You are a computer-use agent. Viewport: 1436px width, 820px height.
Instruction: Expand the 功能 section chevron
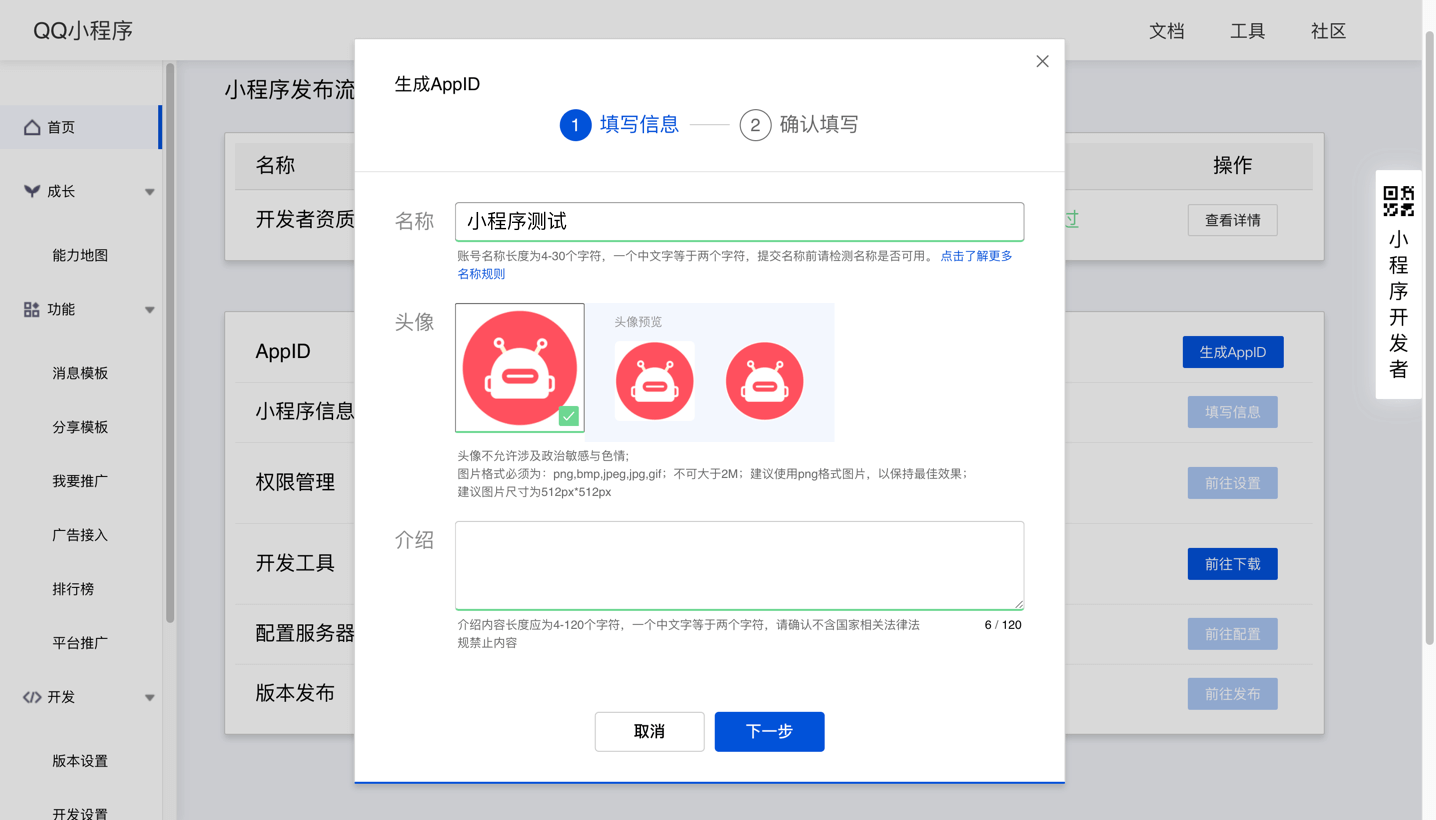click(150, 309)
